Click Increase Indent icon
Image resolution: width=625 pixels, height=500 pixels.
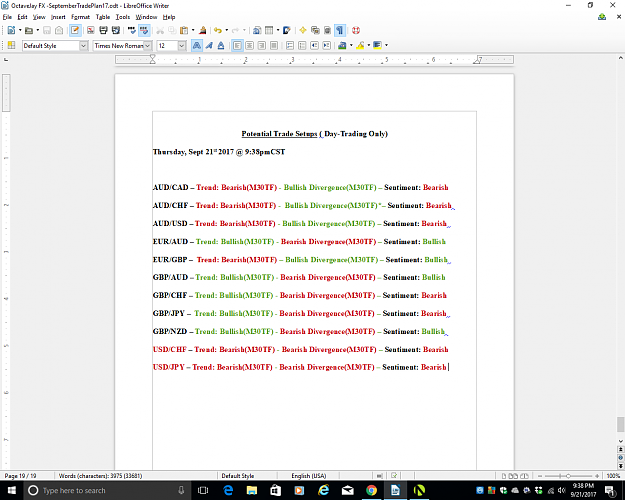coord(326,45)
